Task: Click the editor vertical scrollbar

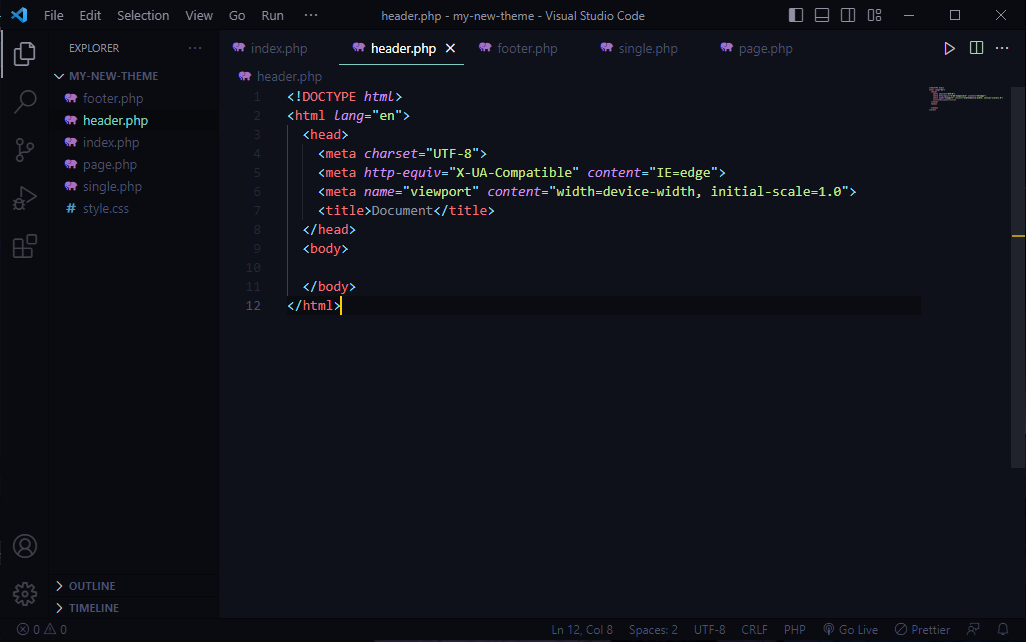Action: 1017,277
